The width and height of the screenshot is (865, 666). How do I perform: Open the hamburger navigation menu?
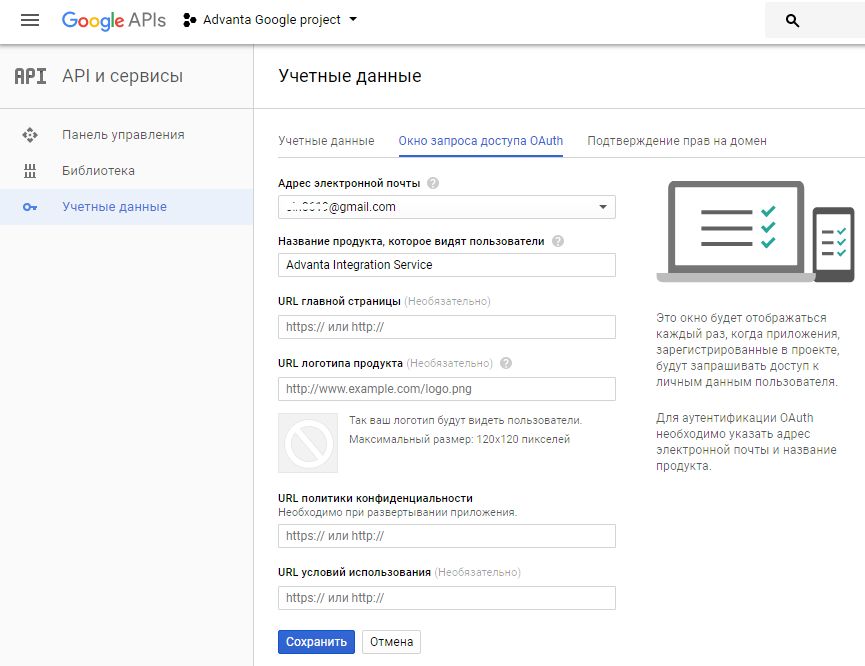(30, 20)
